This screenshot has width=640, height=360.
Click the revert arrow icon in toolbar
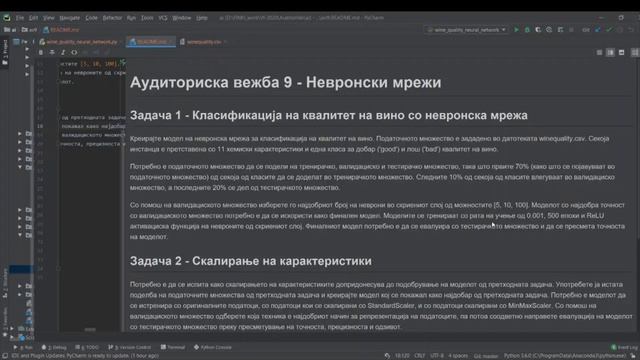click(x=631, y=30)
